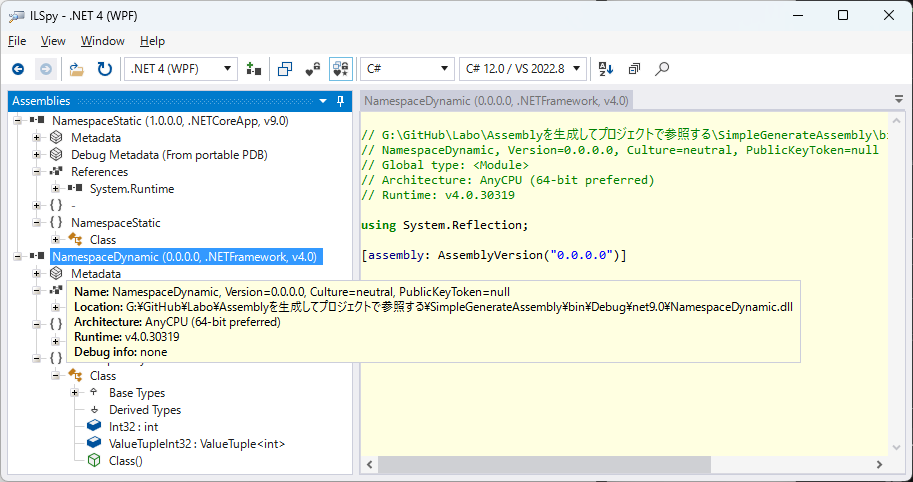The height and width of the screenshot is (482, 913).
Task: Click the '// Runtime: v4.0.30319' comment line
Action: click(x=438, y=195)
